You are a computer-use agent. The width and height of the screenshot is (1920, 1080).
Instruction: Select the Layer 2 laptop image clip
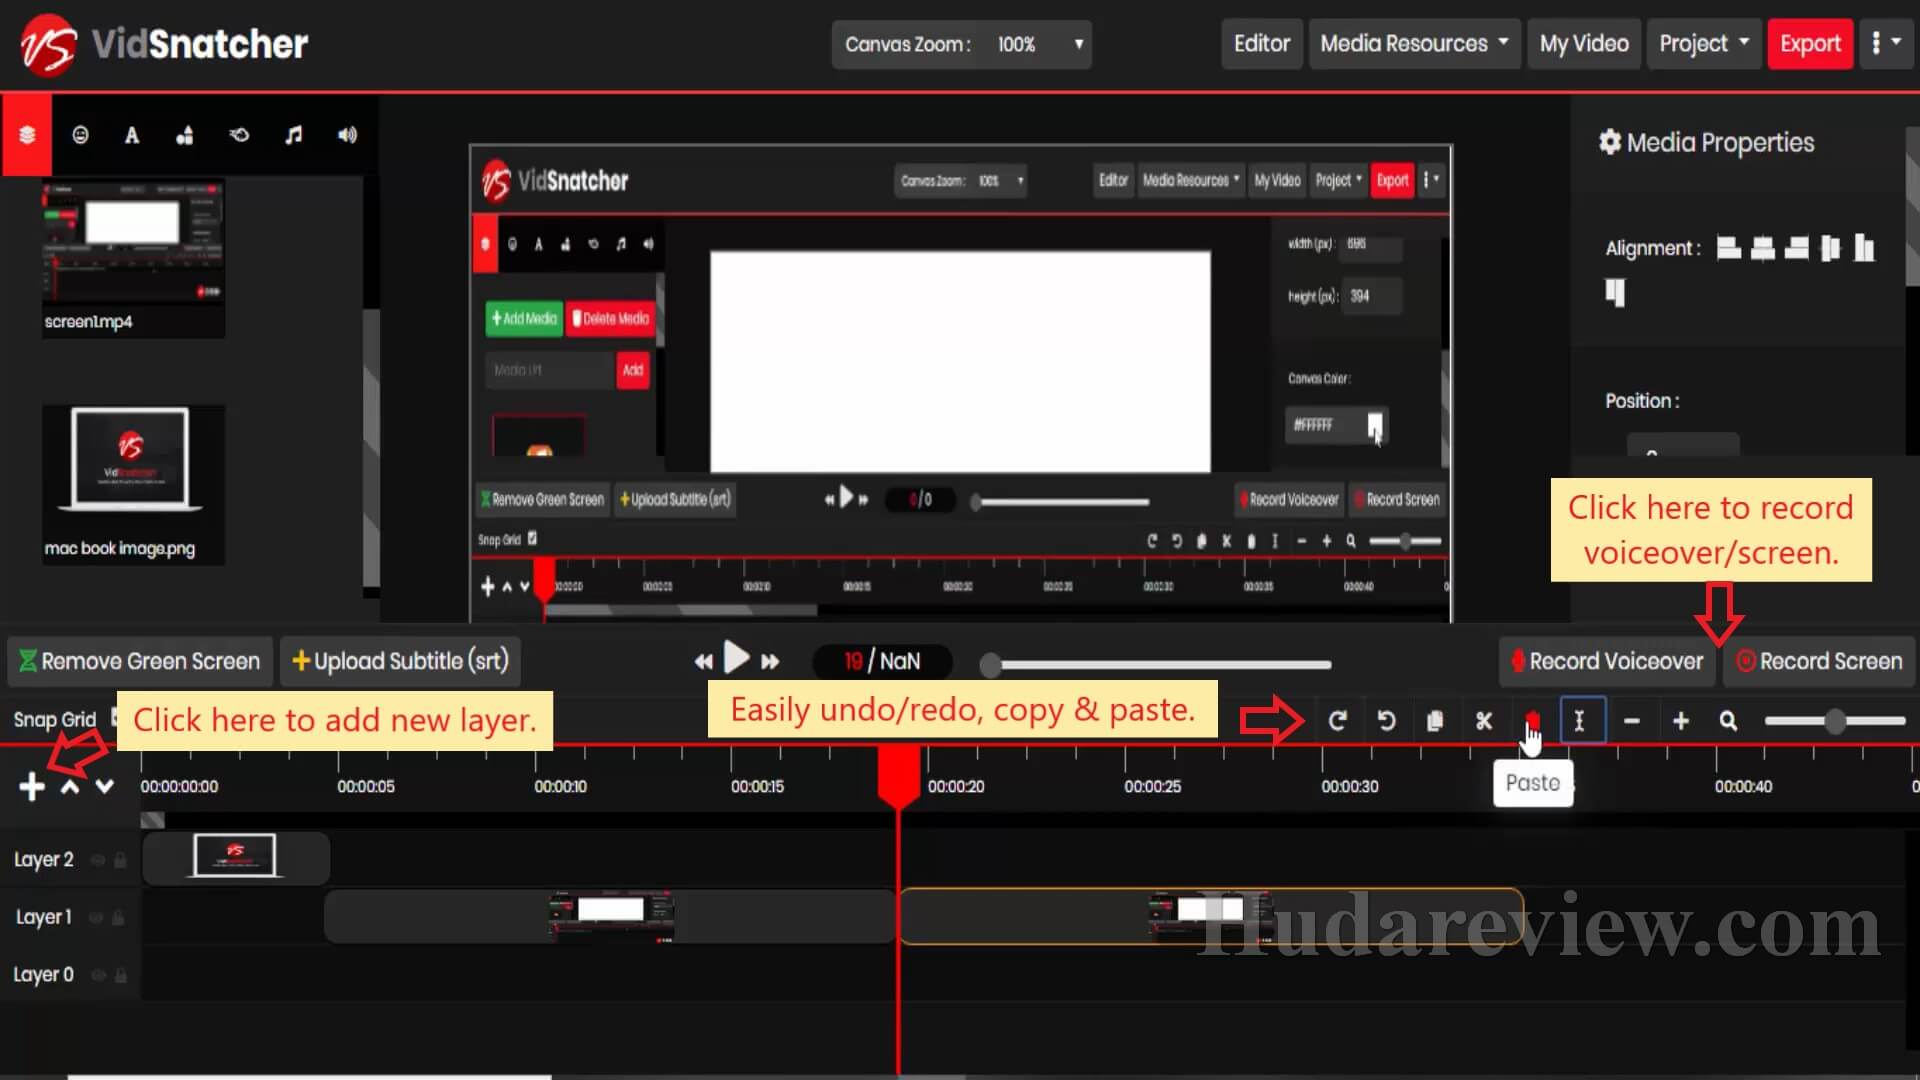coord(236,858)
